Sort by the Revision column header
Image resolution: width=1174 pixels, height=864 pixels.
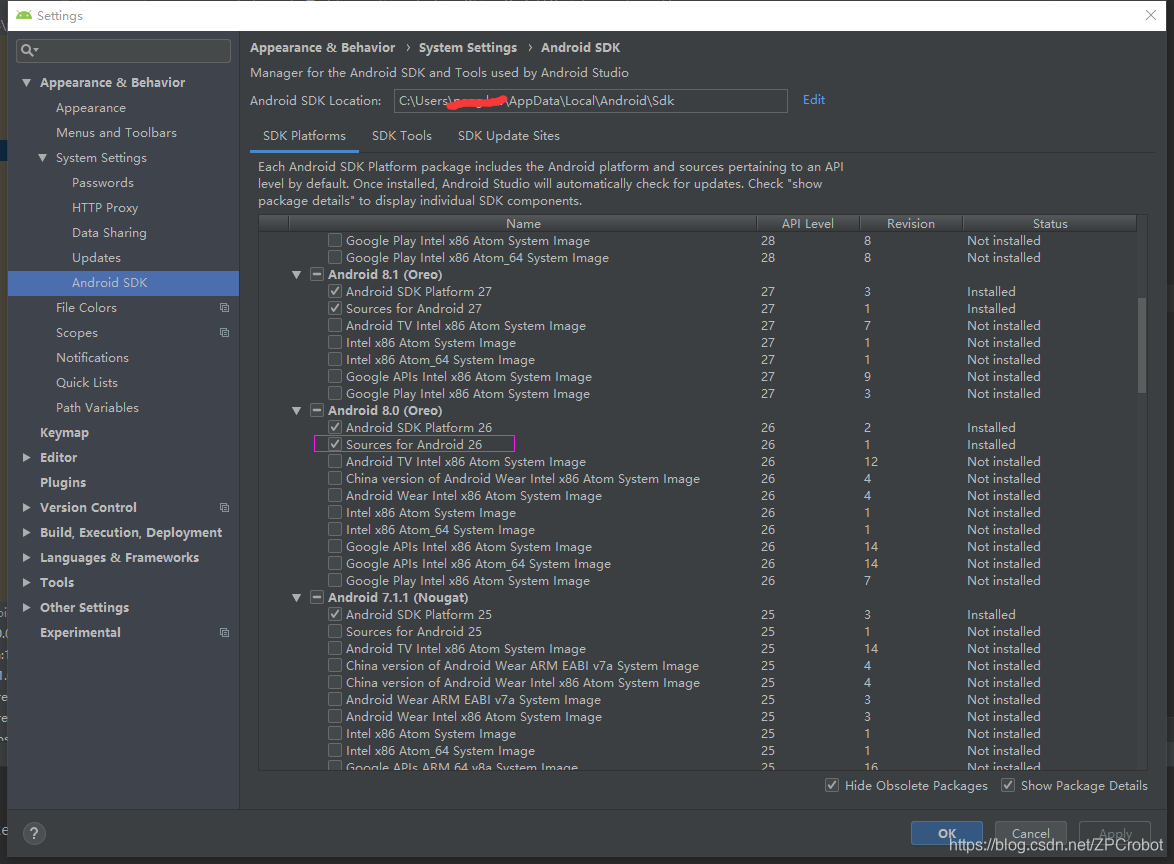910,223
